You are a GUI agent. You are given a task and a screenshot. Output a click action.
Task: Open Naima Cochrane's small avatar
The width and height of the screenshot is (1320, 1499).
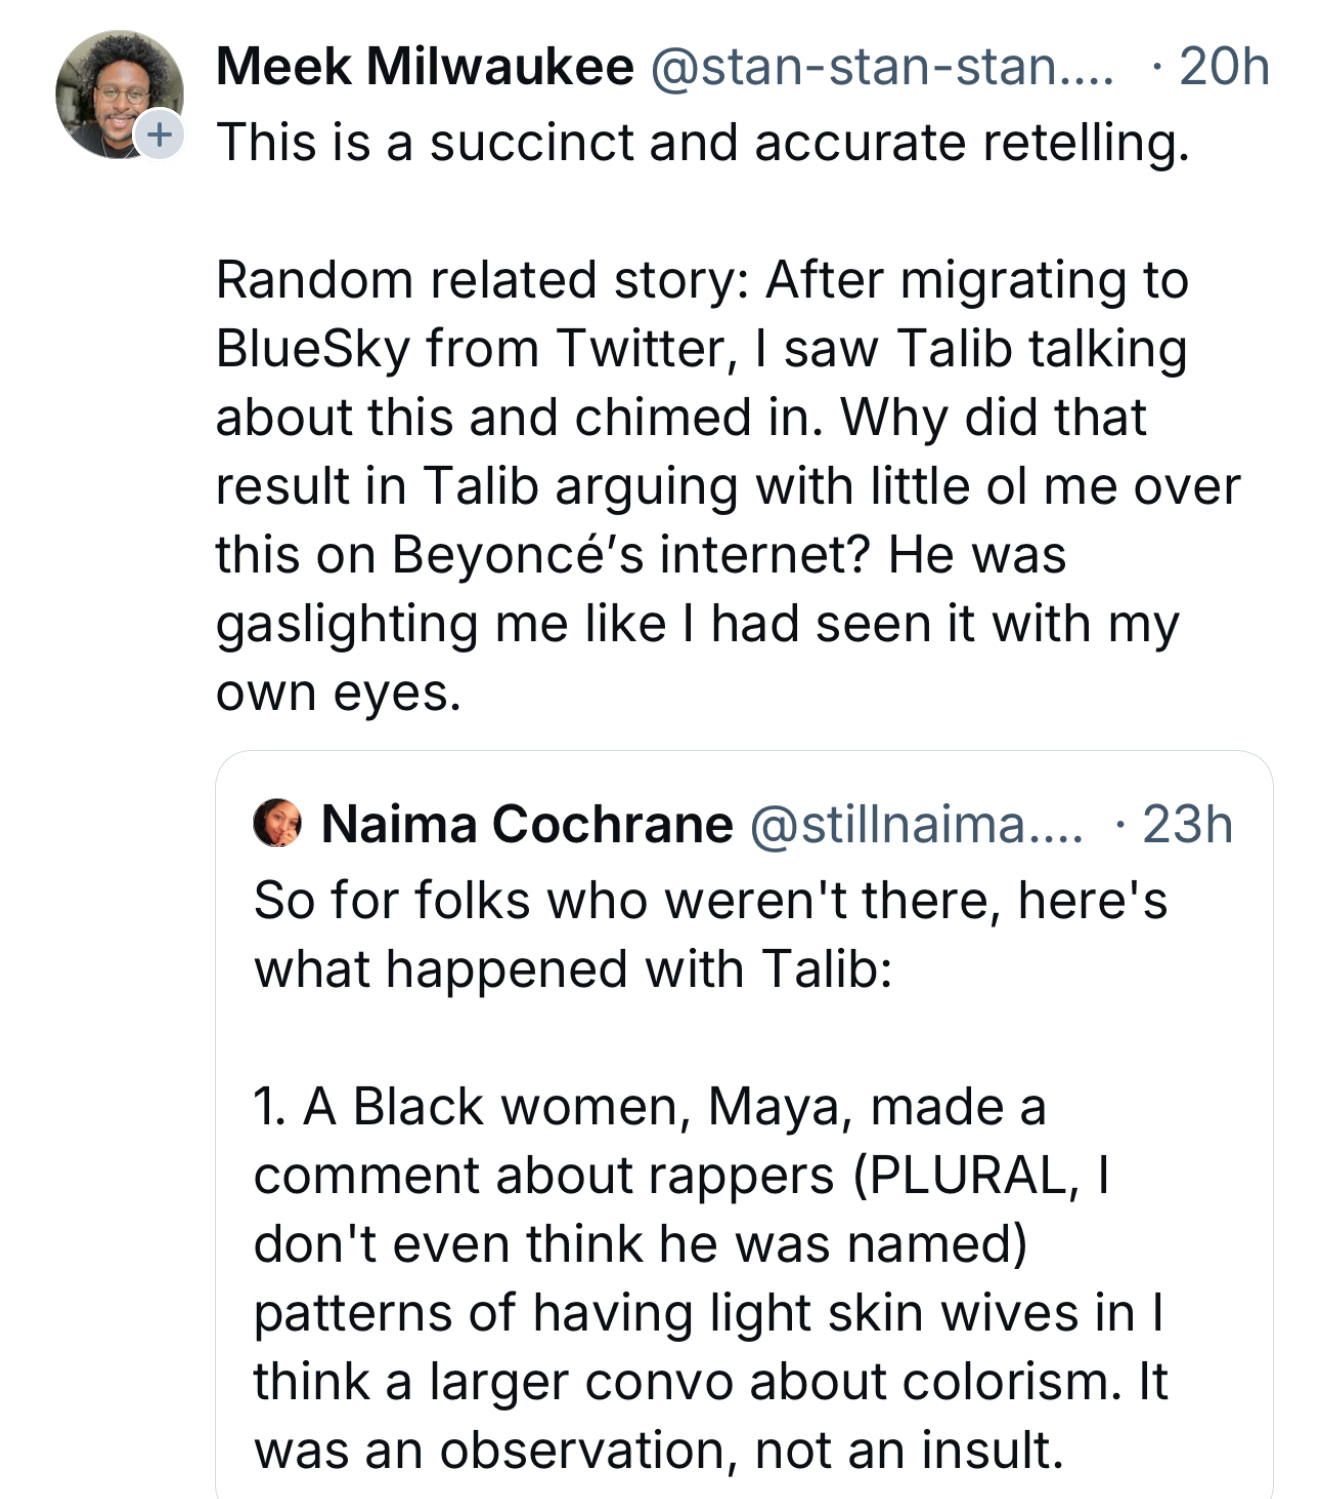(277, 823)
